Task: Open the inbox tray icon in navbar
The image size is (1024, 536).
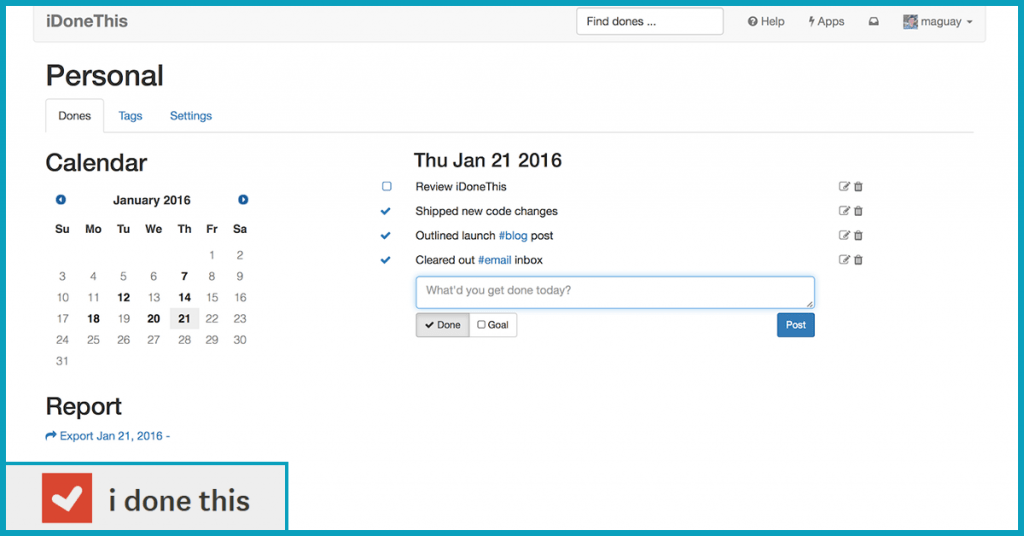Action: point(873,22)
